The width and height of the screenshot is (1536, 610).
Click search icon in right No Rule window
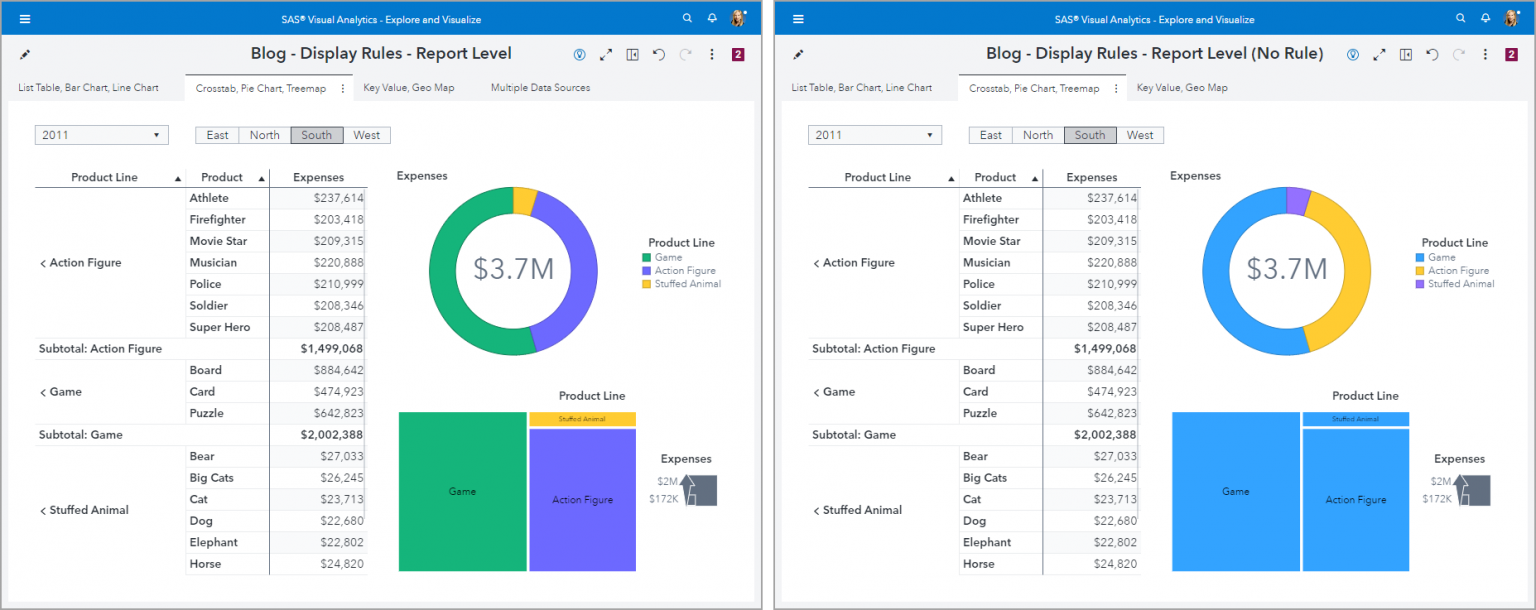coord(1460,18)
